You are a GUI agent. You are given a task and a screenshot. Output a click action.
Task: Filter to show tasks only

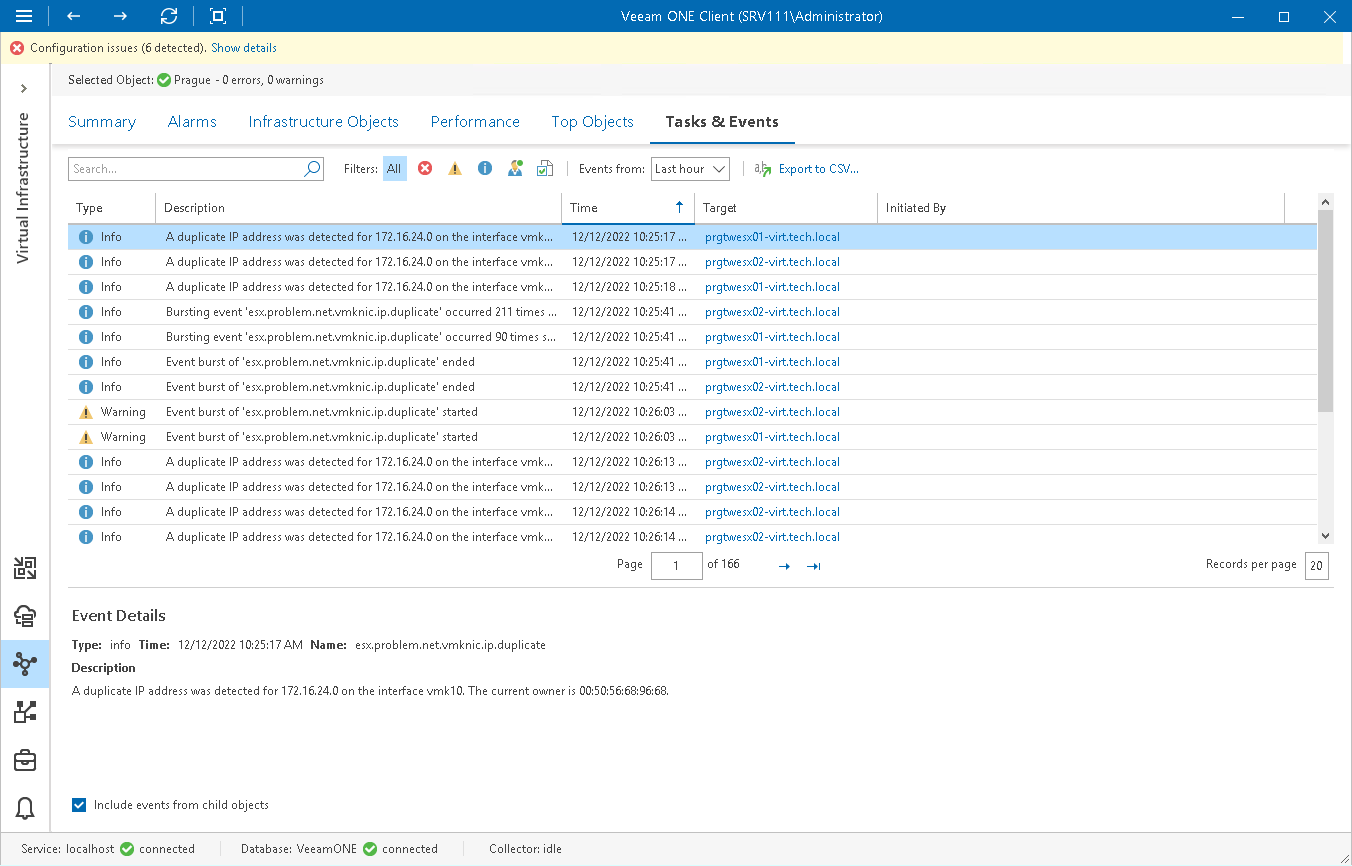click(x=545, y=168)
